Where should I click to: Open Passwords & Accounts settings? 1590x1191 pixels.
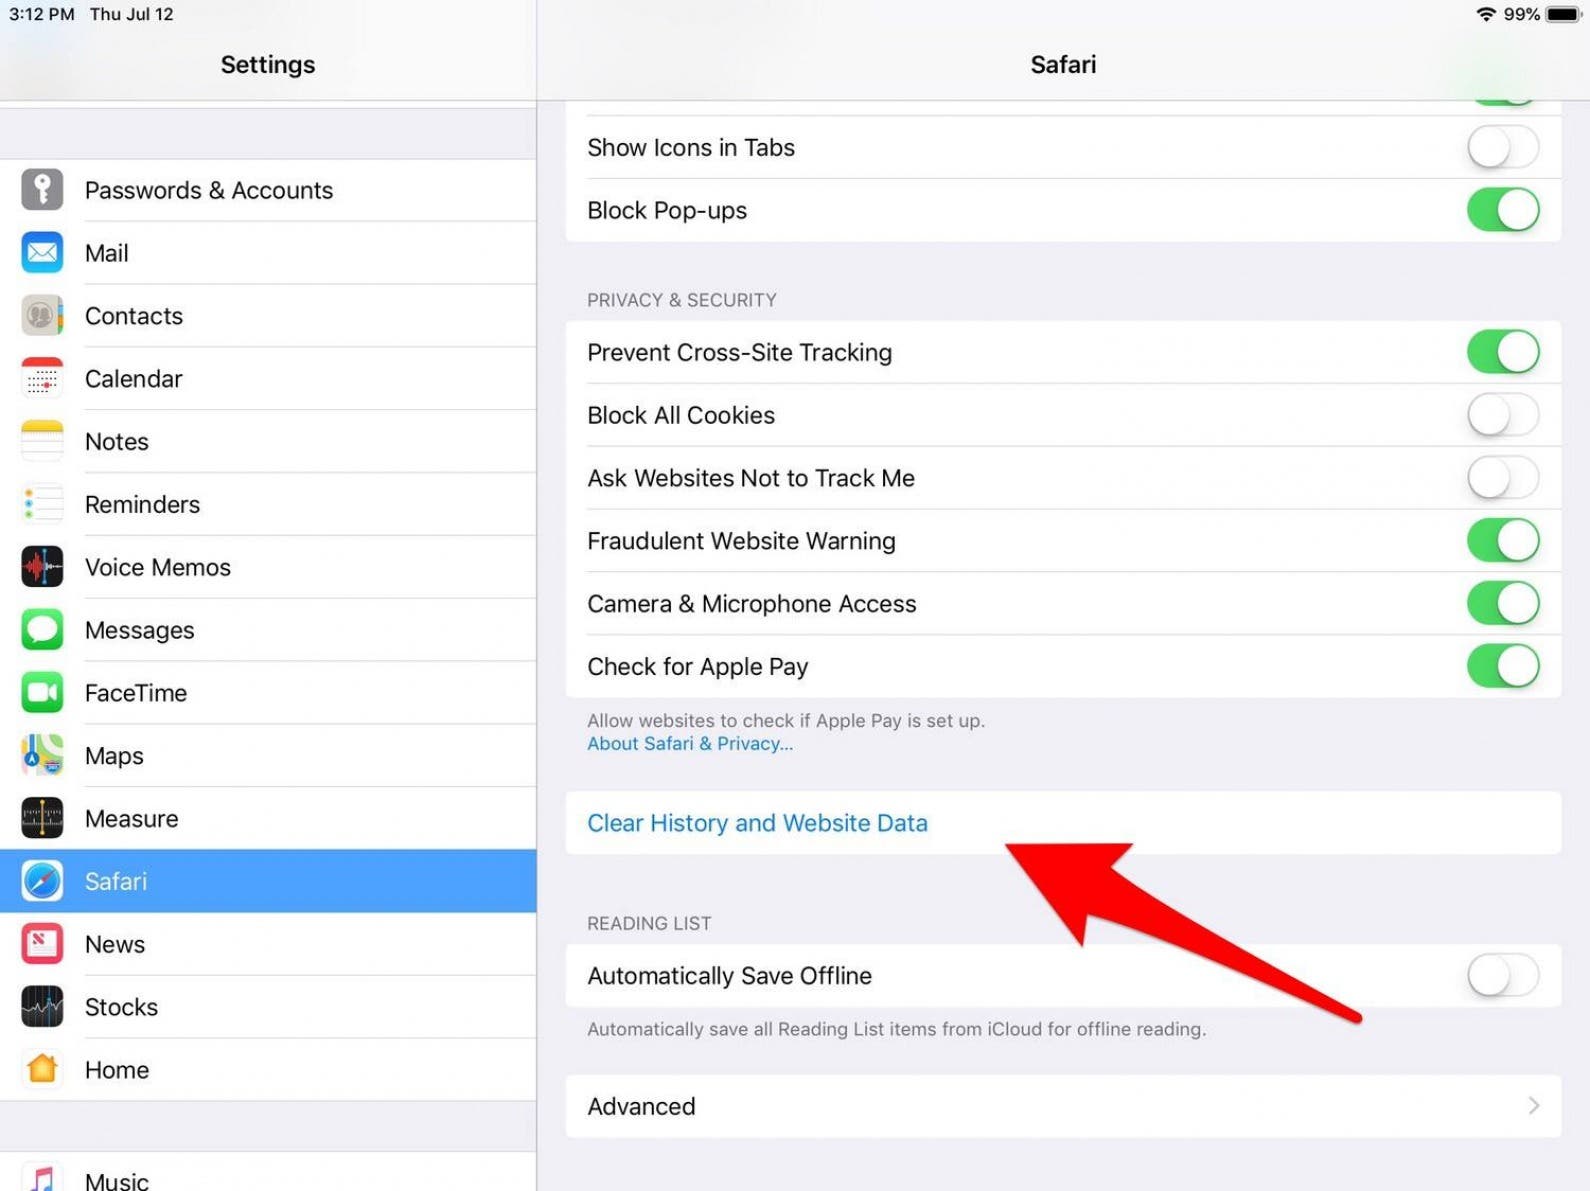(209, 190)
